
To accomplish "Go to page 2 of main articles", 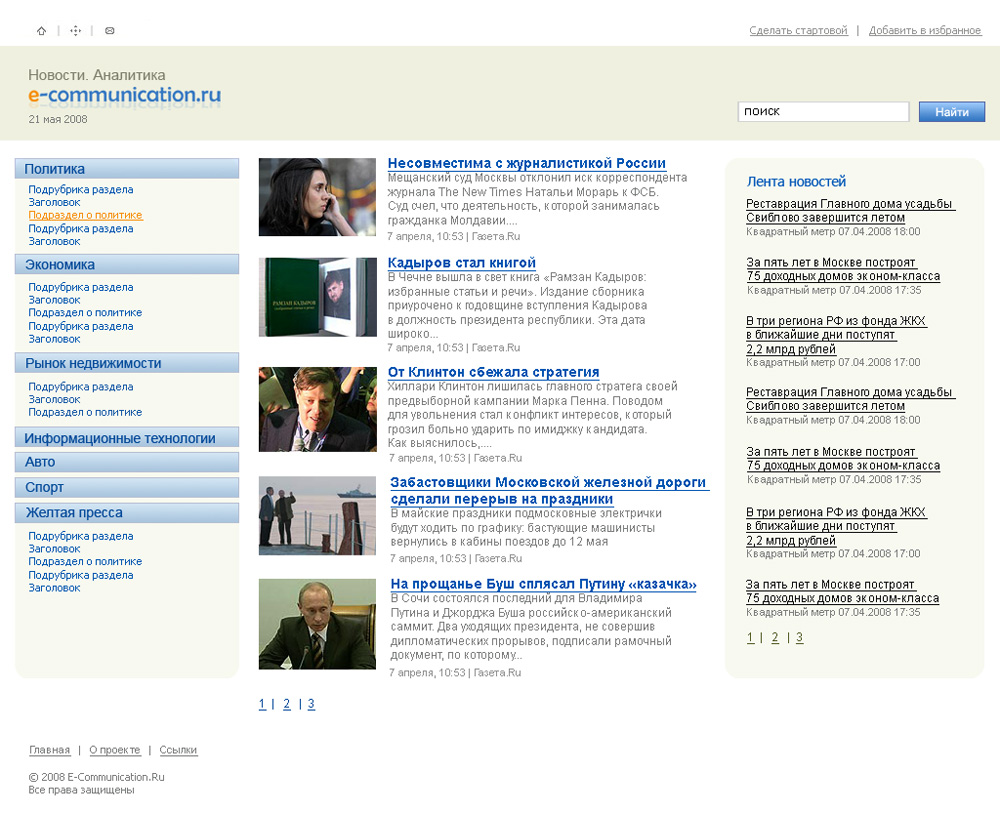I will click(x=286, y=704).
